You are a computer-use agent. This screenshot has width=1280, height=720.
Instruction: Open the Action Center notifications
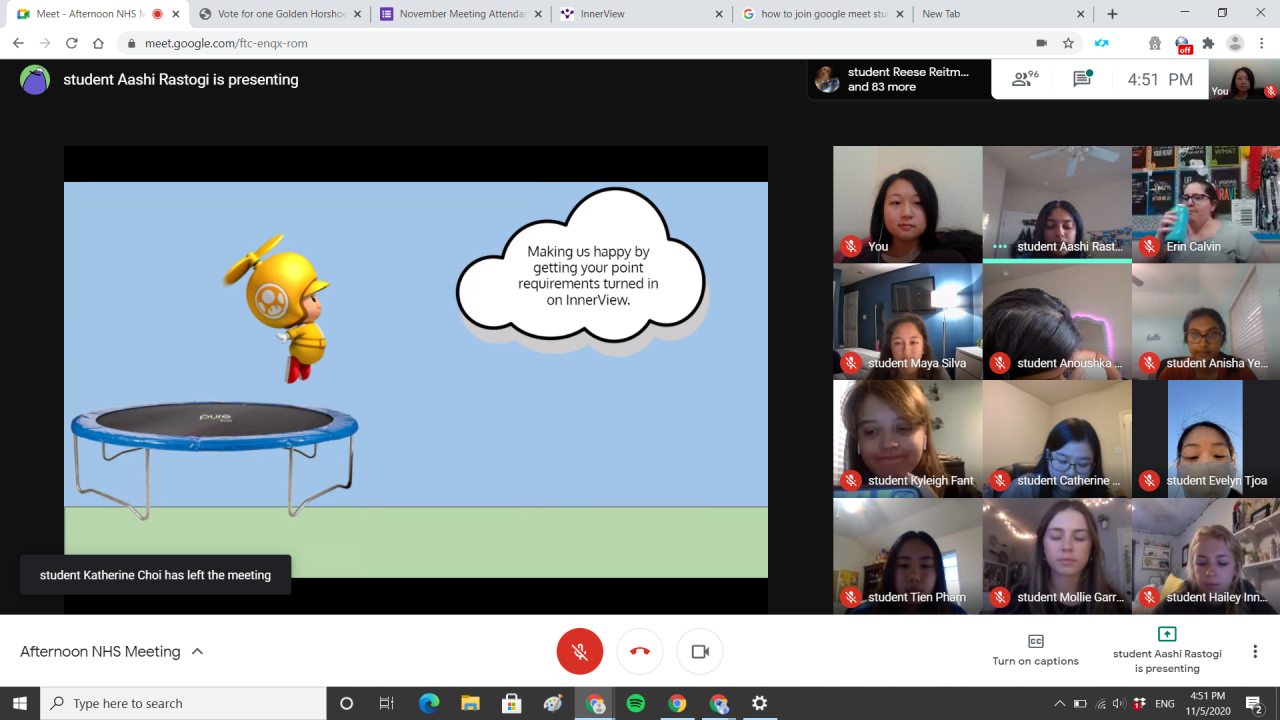click(1253, 703)
